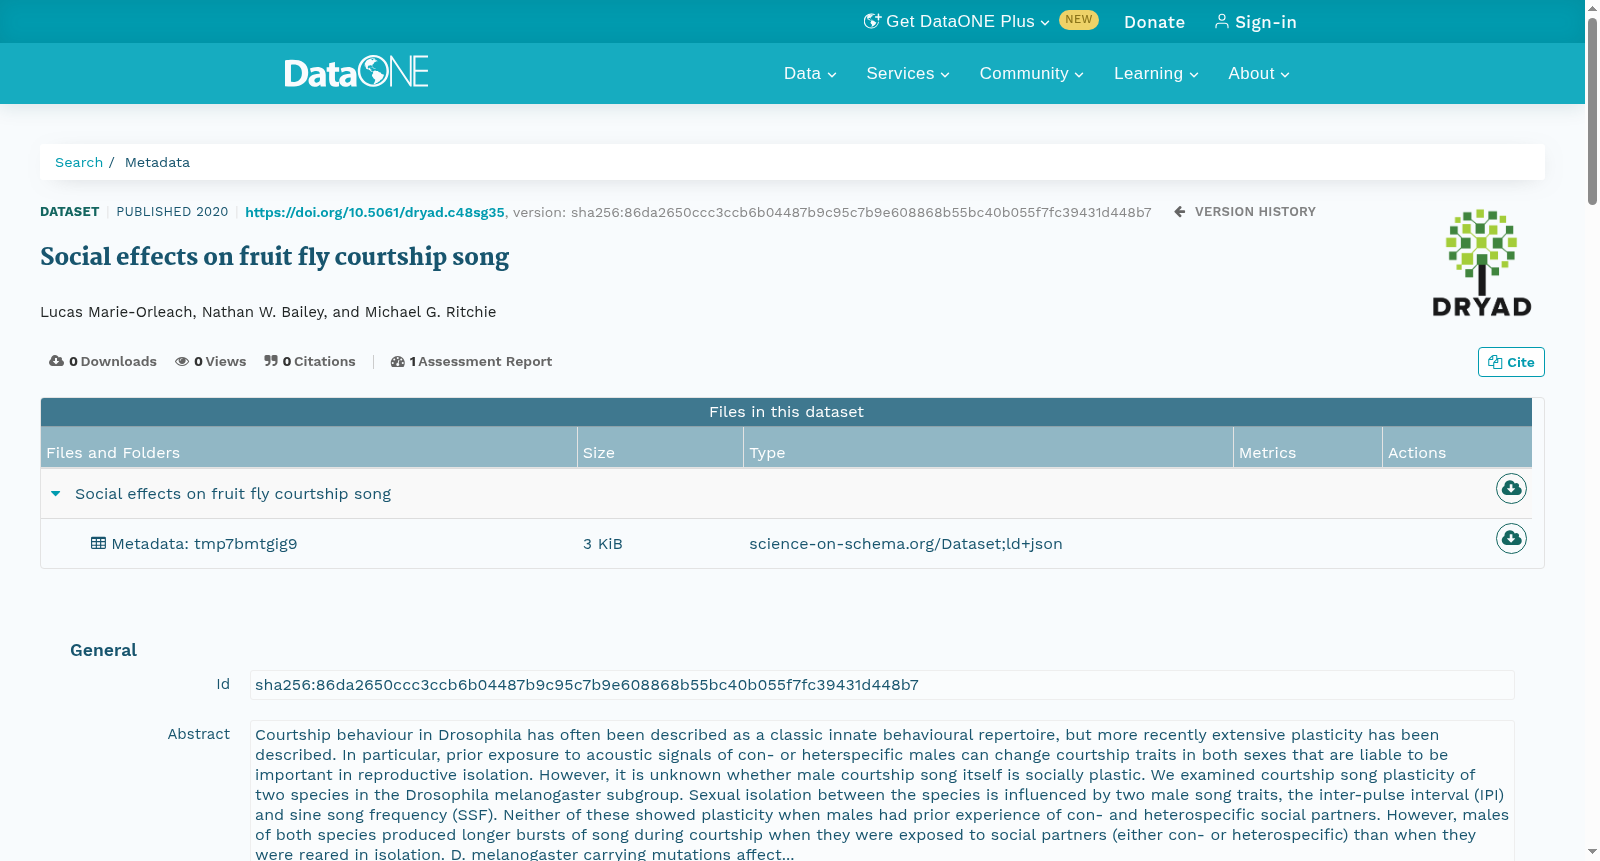
Task: Click the Assessment Report gauge icon
Action: (x=398, y=361)
